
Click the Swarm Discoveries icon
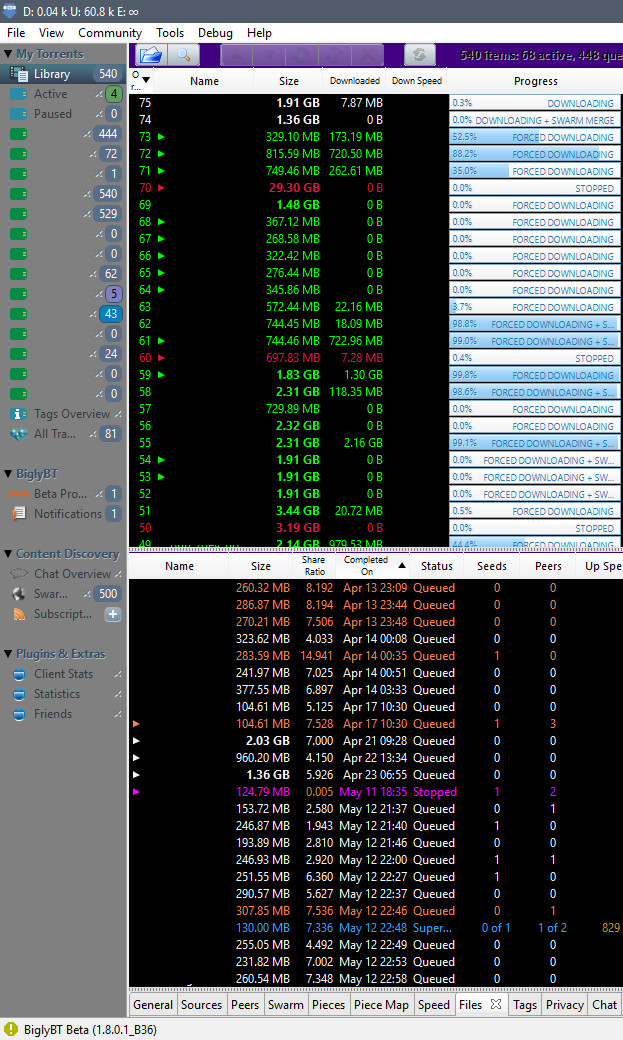[19, 594]
